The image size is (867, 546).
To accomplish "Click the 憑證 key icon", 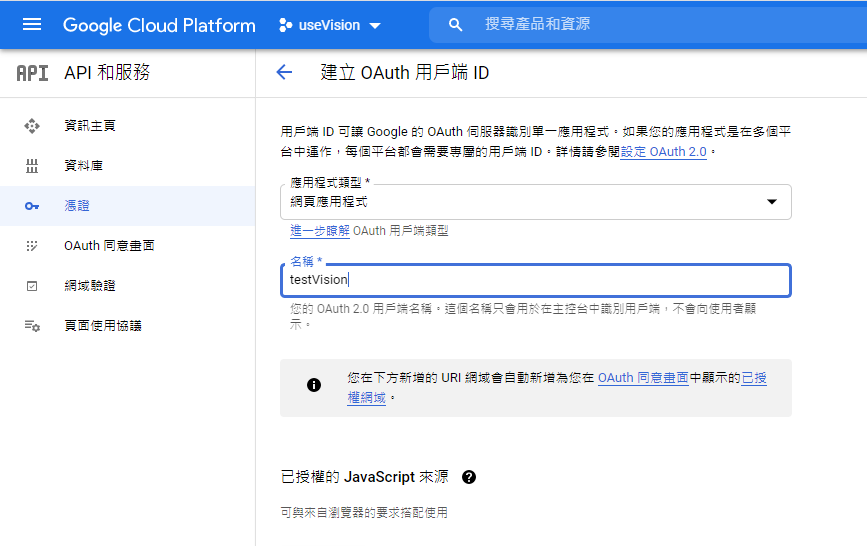I will pyautogui.click(x=32, y=206).
